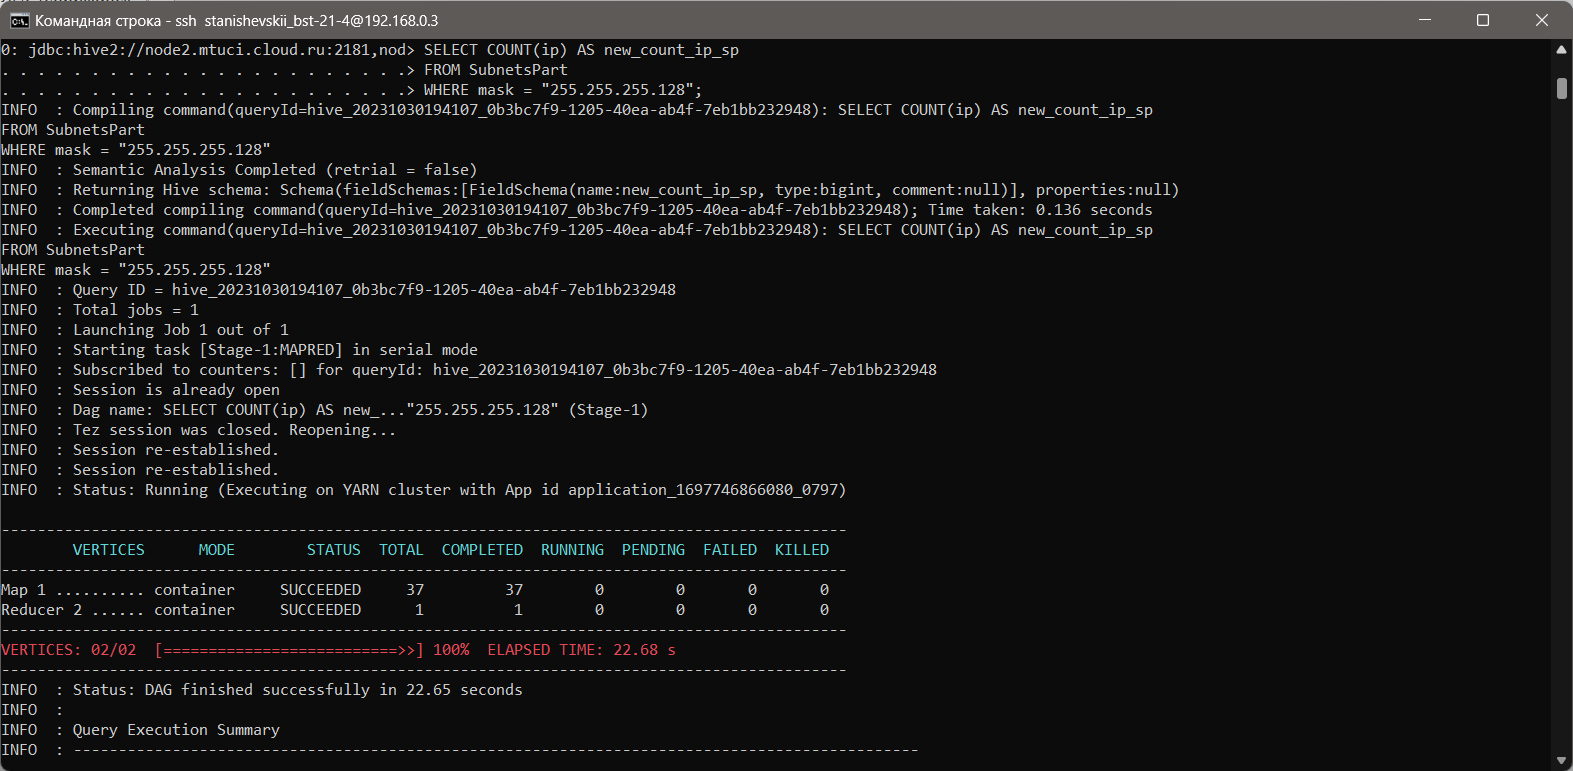Click the RUNNING column header
Viewport: 1573px width, 771px height.
click(572, 550)
